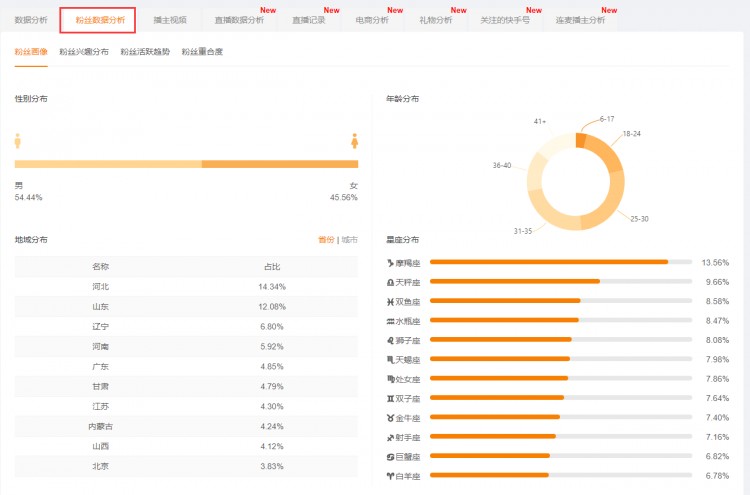This screenshot has height=495, width=750.
Task: Click the gender distribution bar
Action: click(x=186, y=164)
